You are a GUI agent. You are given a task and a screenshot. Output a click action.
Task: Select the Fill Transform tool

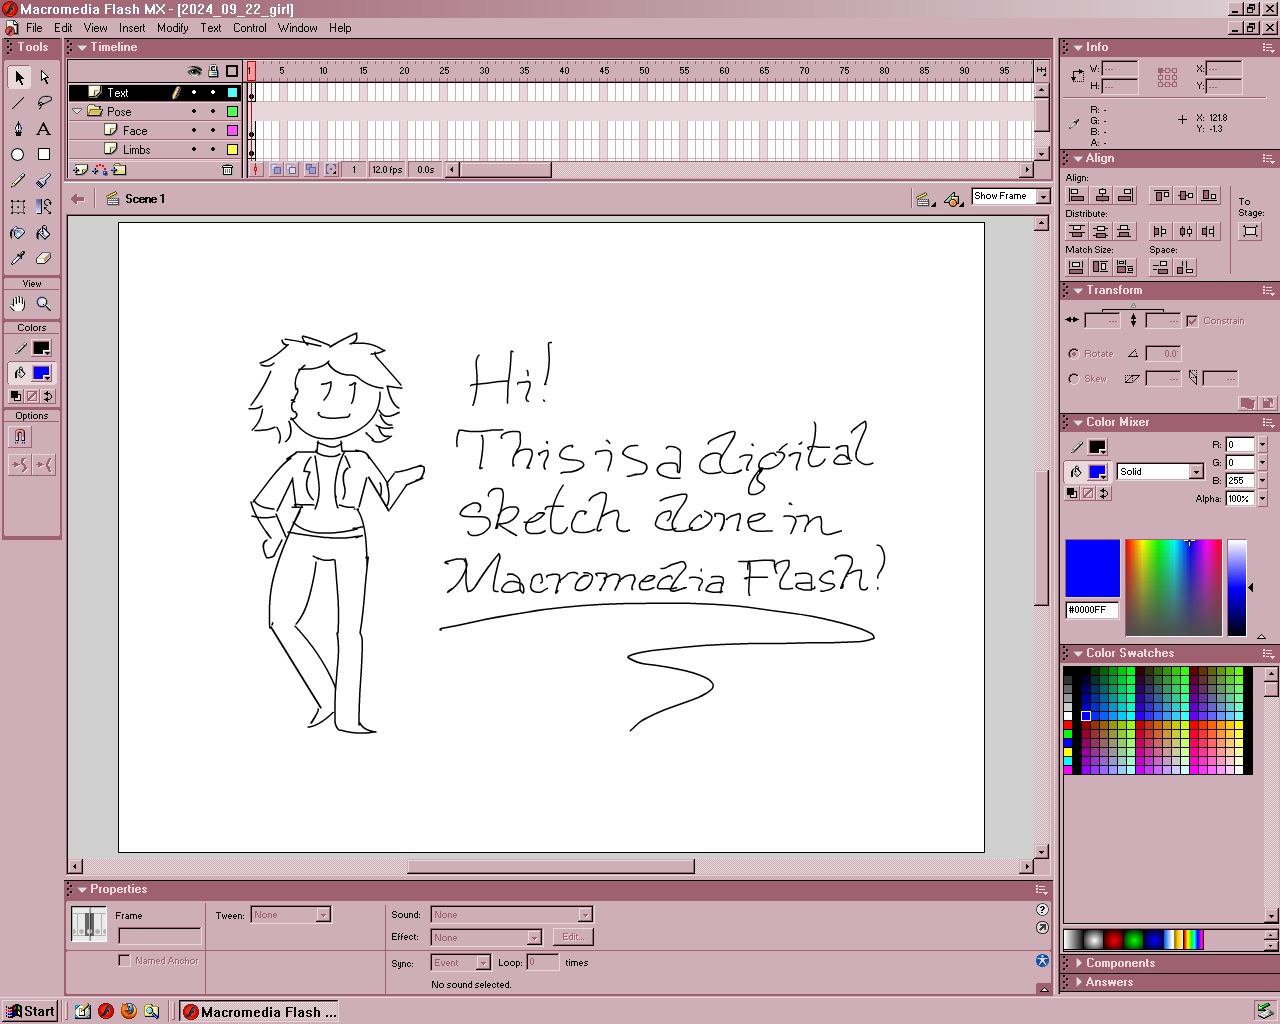[44, 207]
